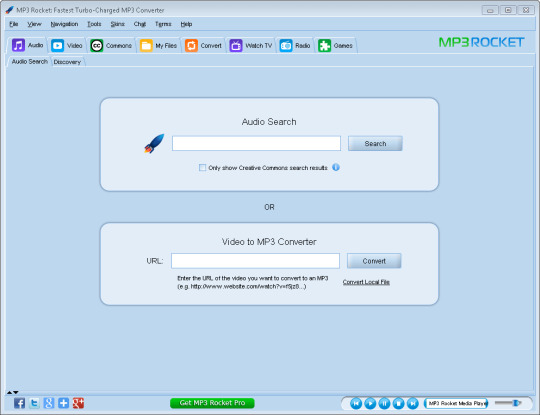The width and height of the screenshot is (540, 415).
Task: Open the Watch TV icon
Action: point(236,45)
